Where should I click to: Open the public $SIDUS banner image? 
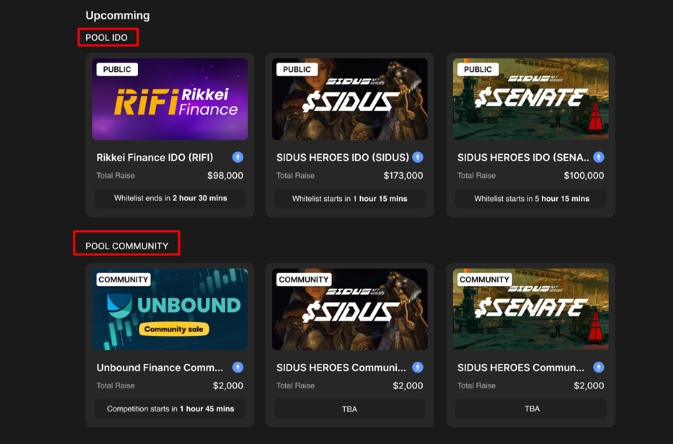point(350,99)
